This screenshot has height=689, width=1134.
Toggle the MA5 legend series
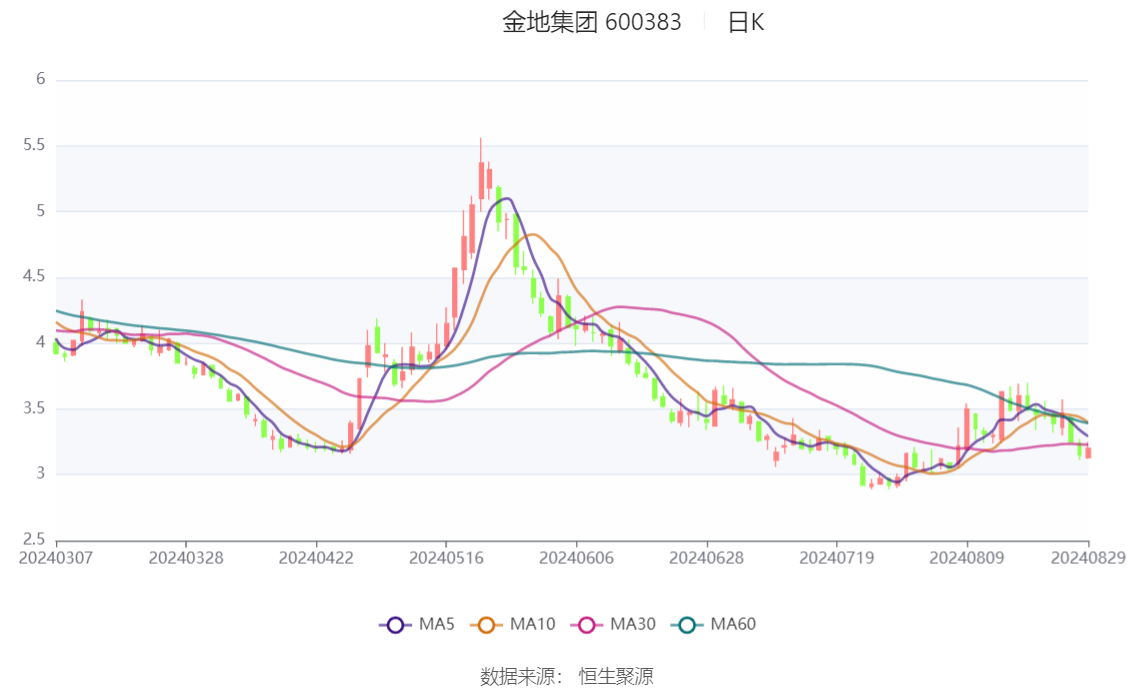pyautogui.click(x=417, y=625)
